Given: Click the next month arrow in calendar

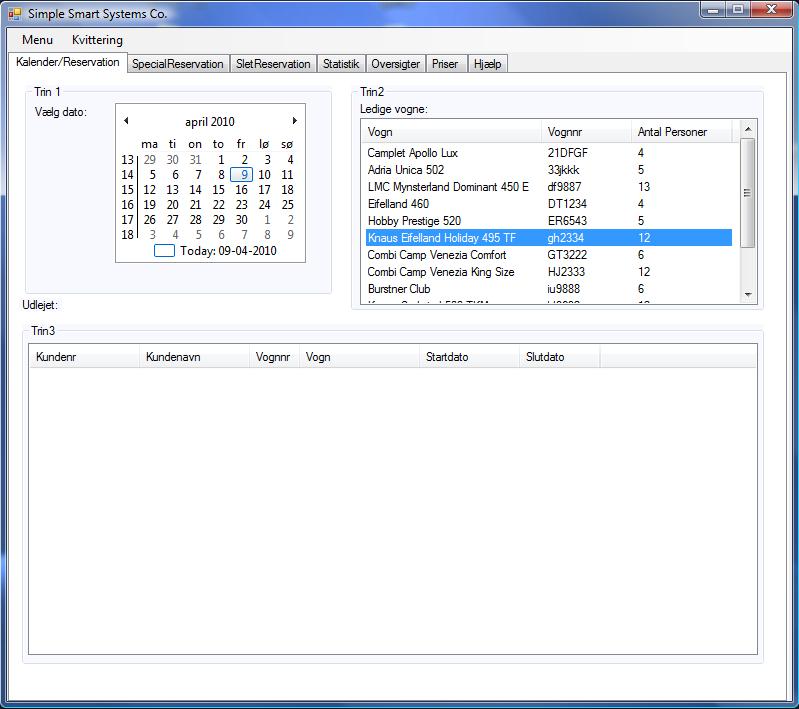Looking at the screenshot, I should [294, 121].
